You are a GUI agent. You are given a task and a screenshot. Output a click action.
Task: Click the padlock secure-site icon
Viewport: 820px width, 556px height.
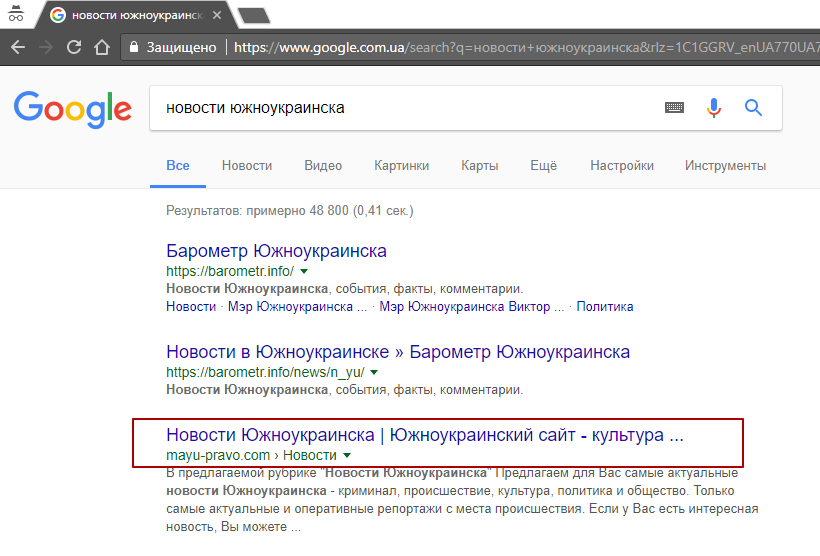tap(134, 47)
